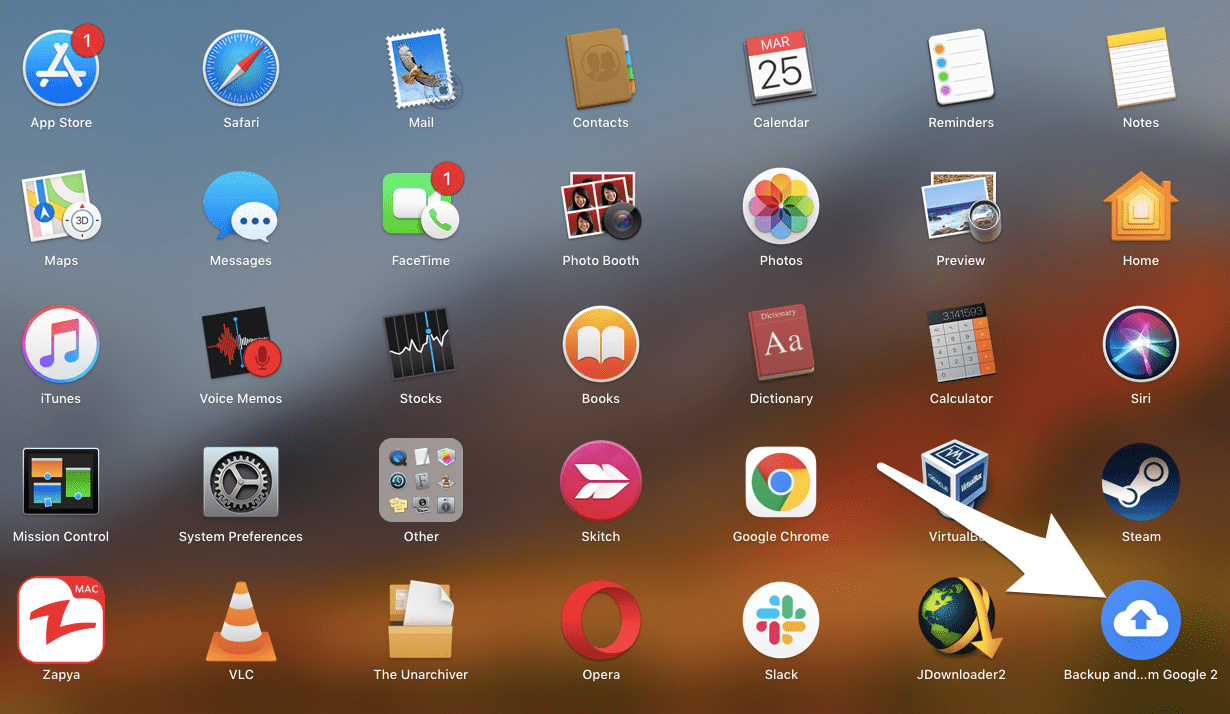
Task: Open the App Store app
Action: (x=61, y=67)
